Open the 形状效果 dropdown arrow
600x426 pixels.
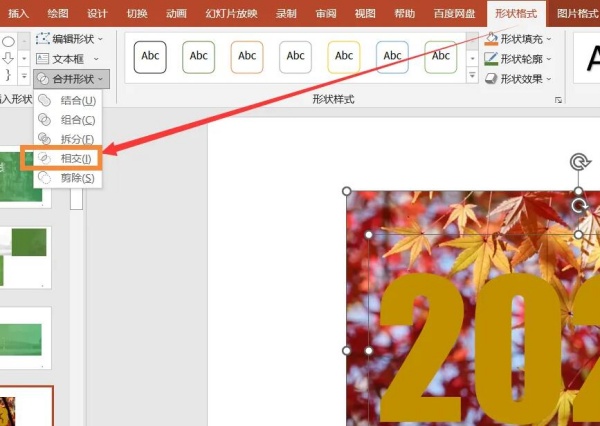click(x=549, y=79)
